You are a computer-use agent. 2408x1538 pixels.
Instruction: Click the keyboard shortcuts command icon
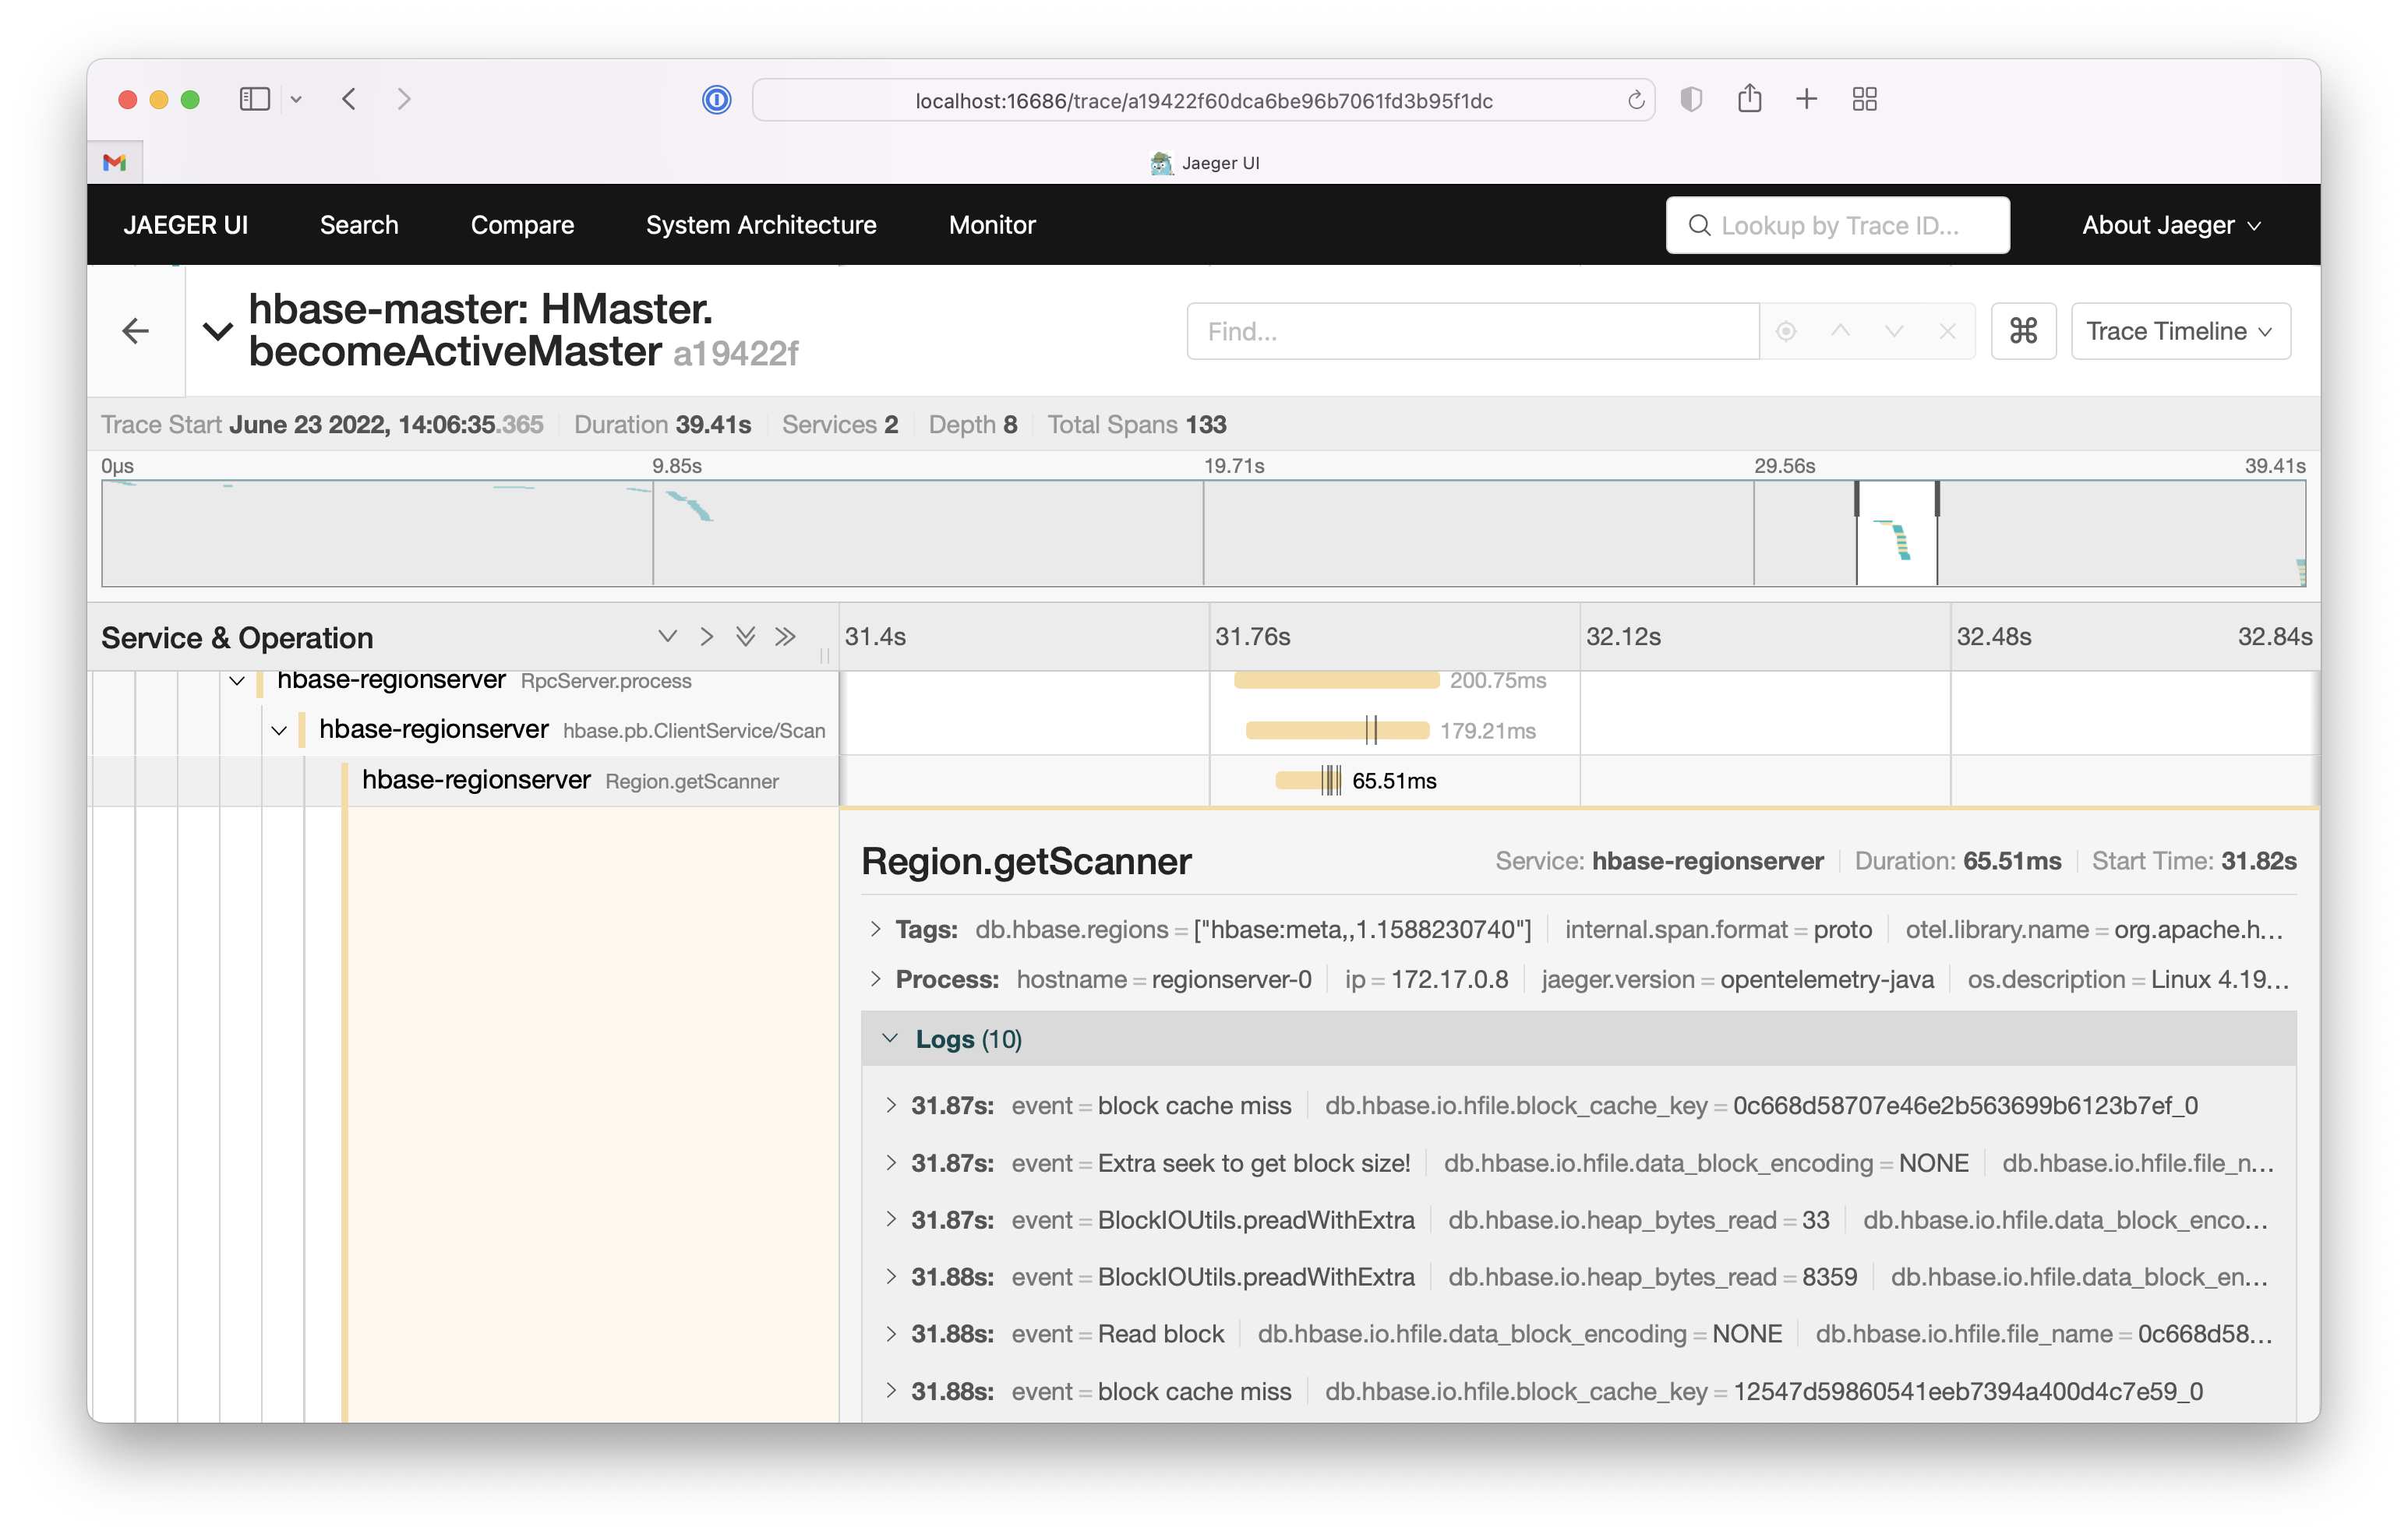click(2022, 331)
